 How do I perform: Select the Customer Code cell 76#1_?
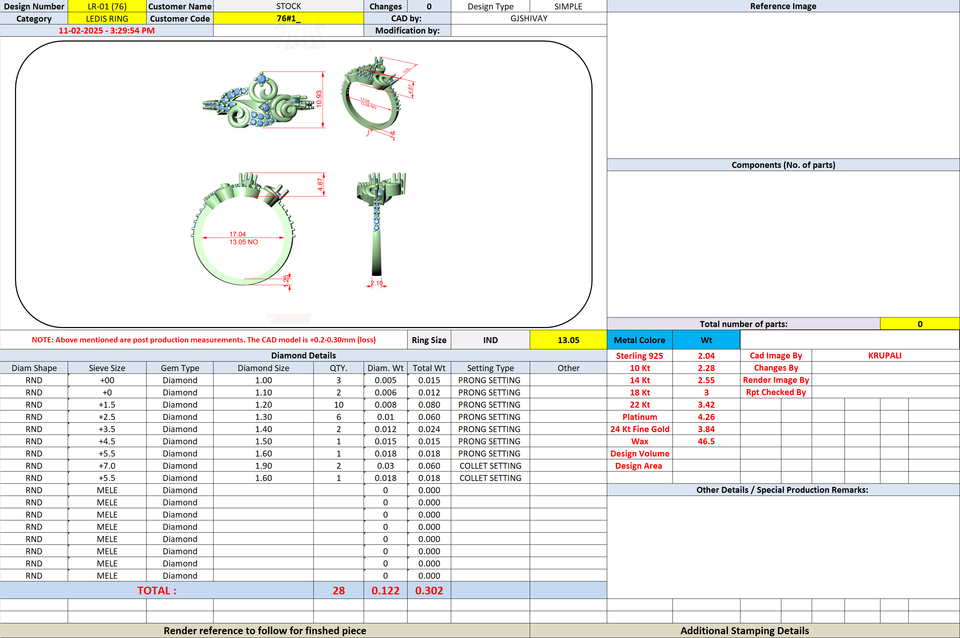(x=288, y=18)
